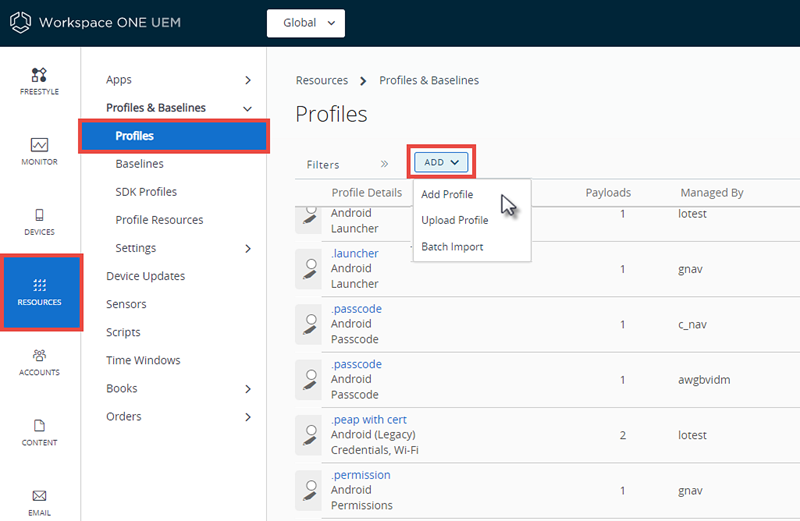The width and height of the screenshot is (800, 521).
Task: Open Time Windows in the navigation
Action: [143, 360]
